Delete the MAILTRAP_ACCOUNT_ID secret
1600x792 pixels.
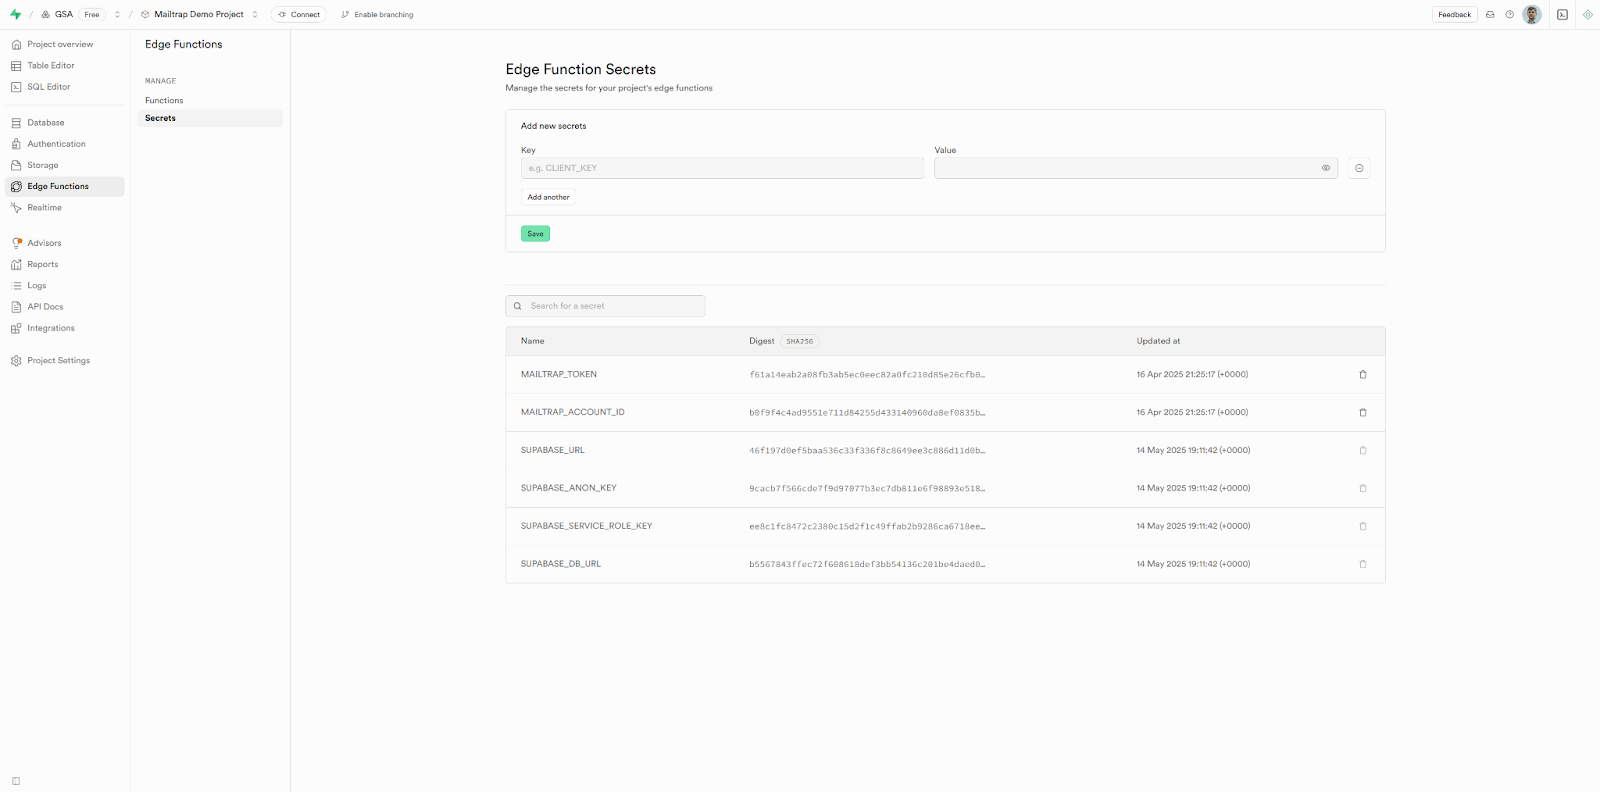pyautogui.click(x=1363, y=412)
